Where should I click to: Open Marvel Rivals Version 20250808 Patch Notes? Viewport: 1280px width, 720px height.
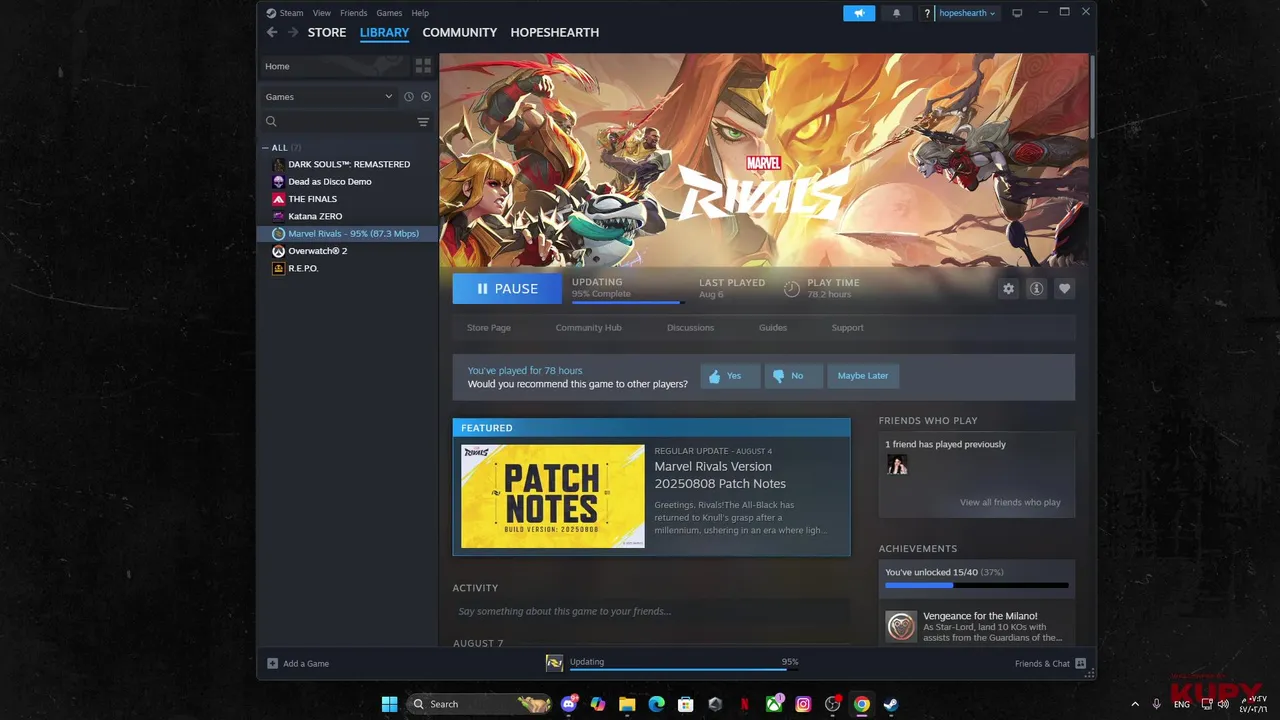pos(720,475)
